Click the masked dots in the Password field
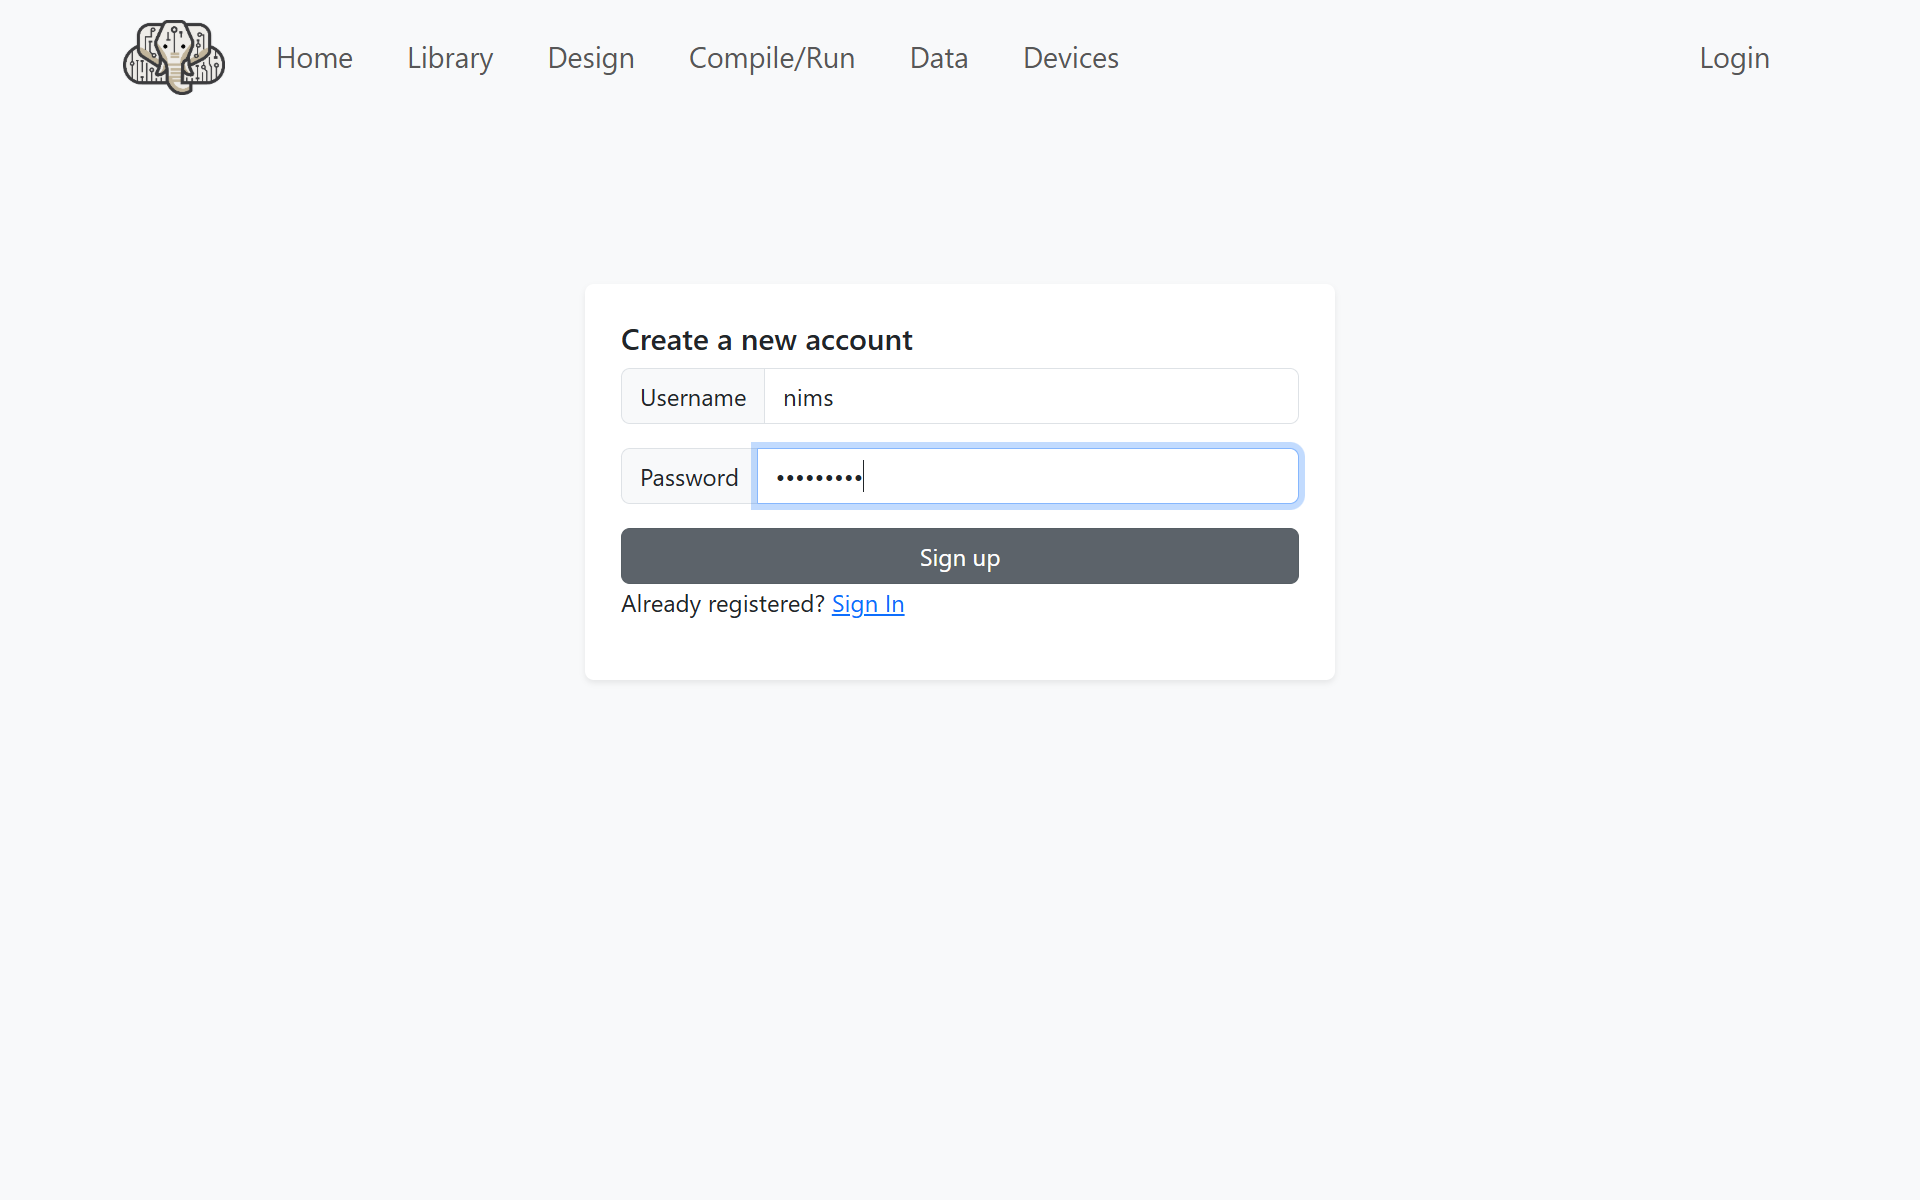Image resolution: width=1920 pixels, height=1200 pixels. pos(818,478)
